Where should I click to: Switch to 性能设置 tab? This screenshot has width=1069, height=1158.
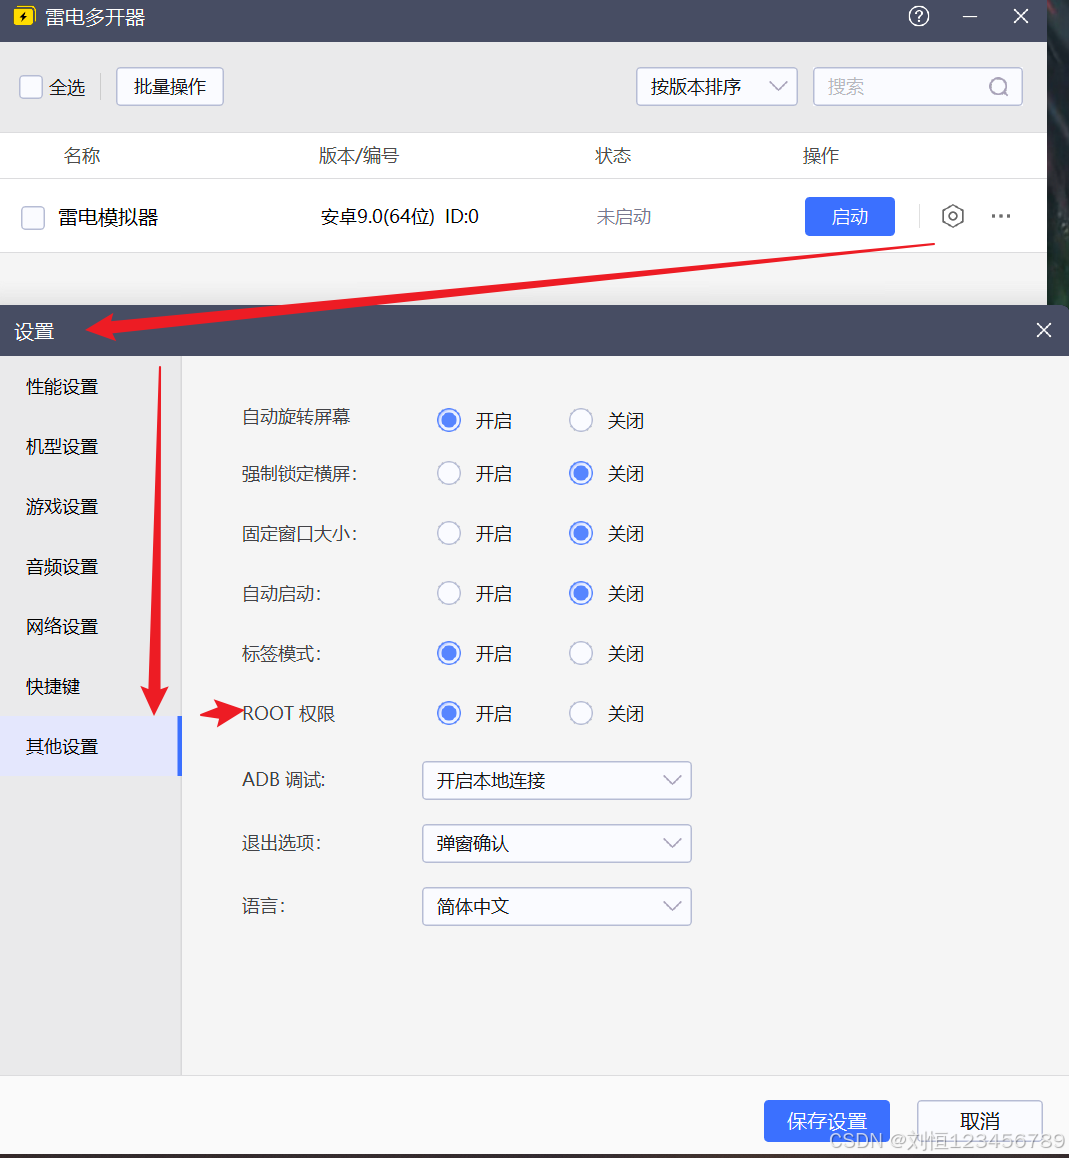coord(90,386)
